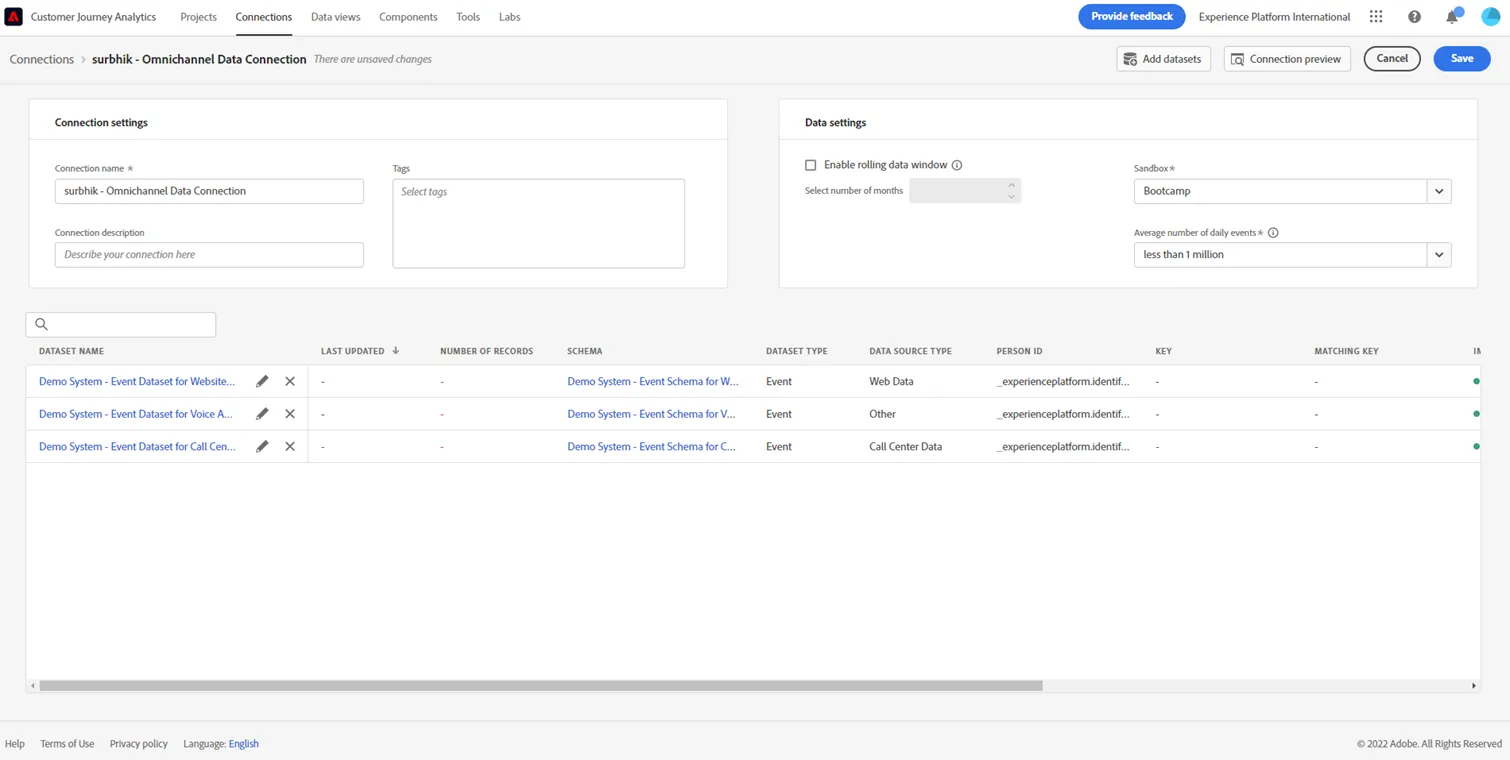The width and height of the screenshot is (1510, 760).
Task: Click rolling data window info icon
Action: (957, 165)
